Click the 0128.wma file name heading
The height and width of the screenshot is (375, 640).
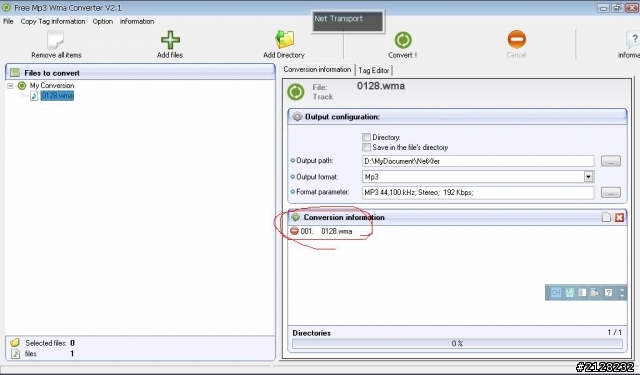(381, 86)
